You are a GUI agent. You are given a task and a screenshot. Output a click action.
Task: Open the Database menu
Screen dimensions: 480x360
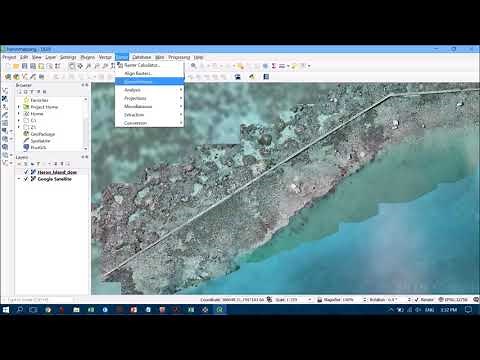point(142,57)
